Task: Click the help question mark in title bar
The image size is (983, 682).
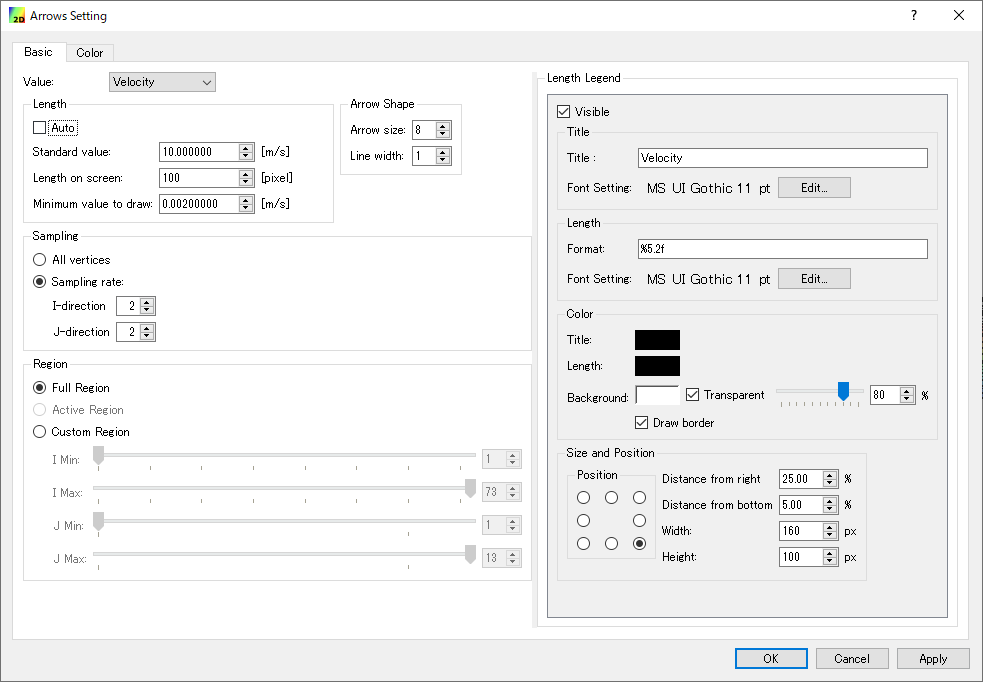Action: click(913, 15)
